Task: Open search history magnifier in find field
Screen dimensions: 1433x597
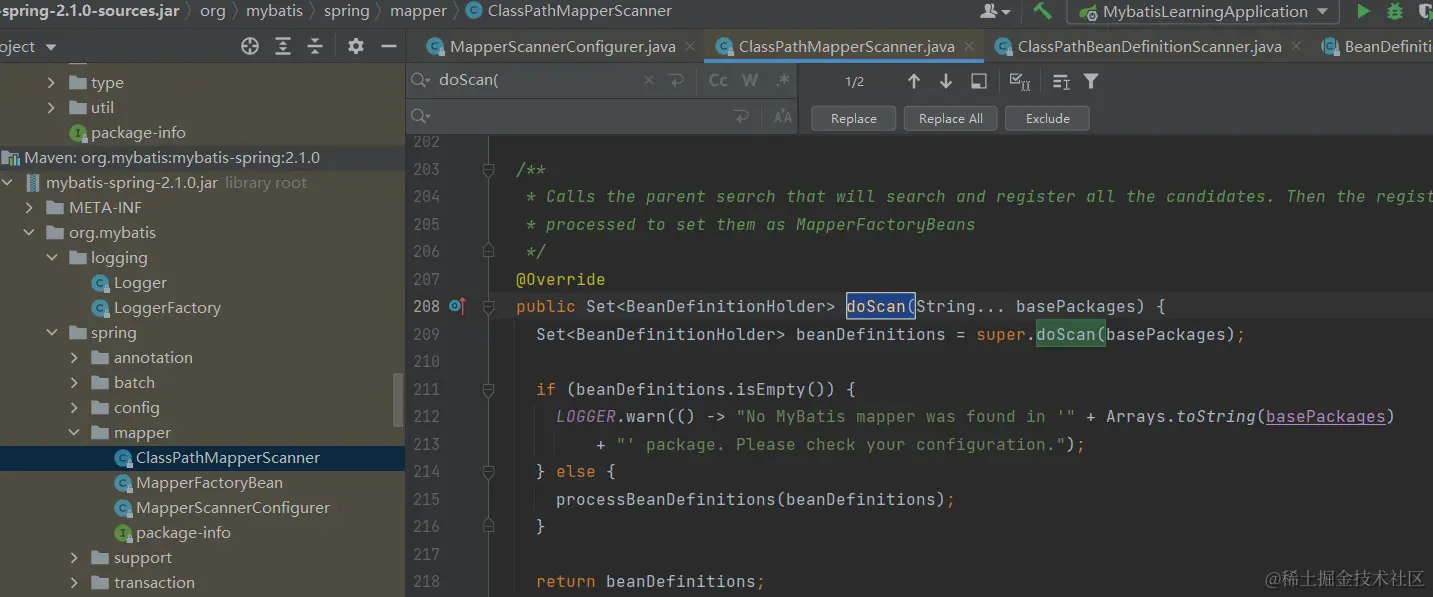Action: click(422, 80)
